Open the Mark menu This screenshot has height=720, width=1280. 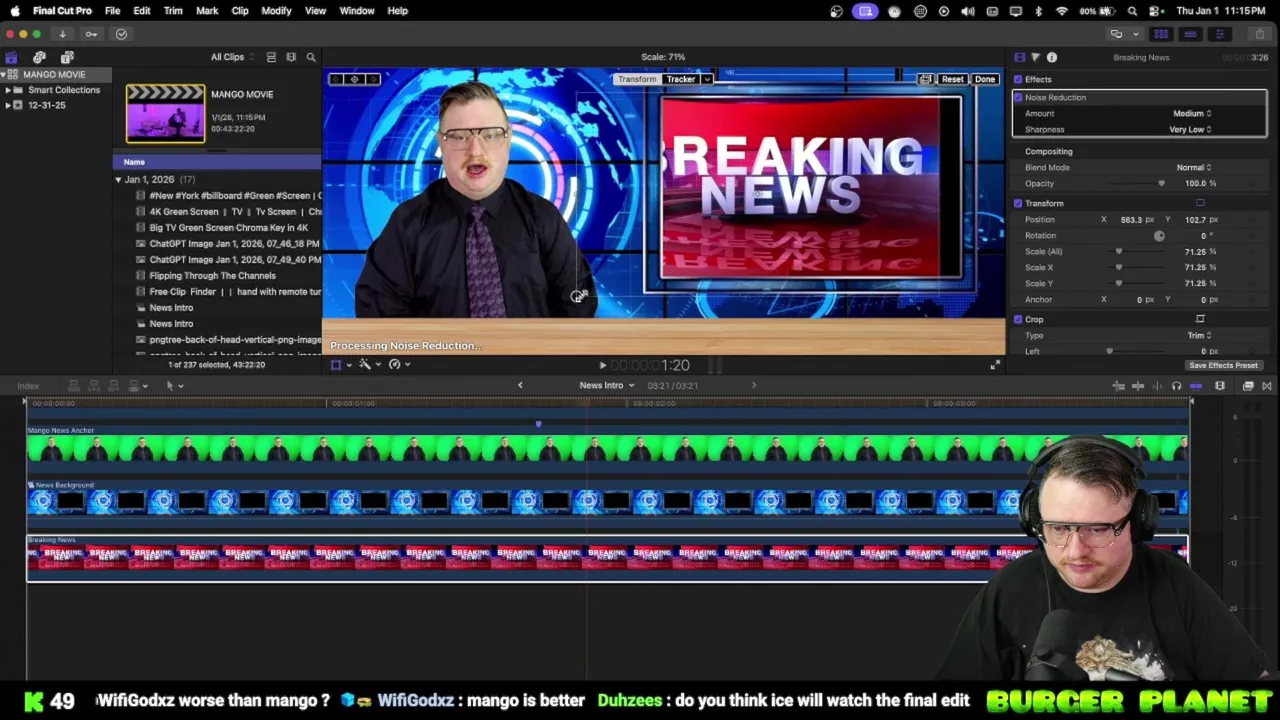[x=207, y=11]
